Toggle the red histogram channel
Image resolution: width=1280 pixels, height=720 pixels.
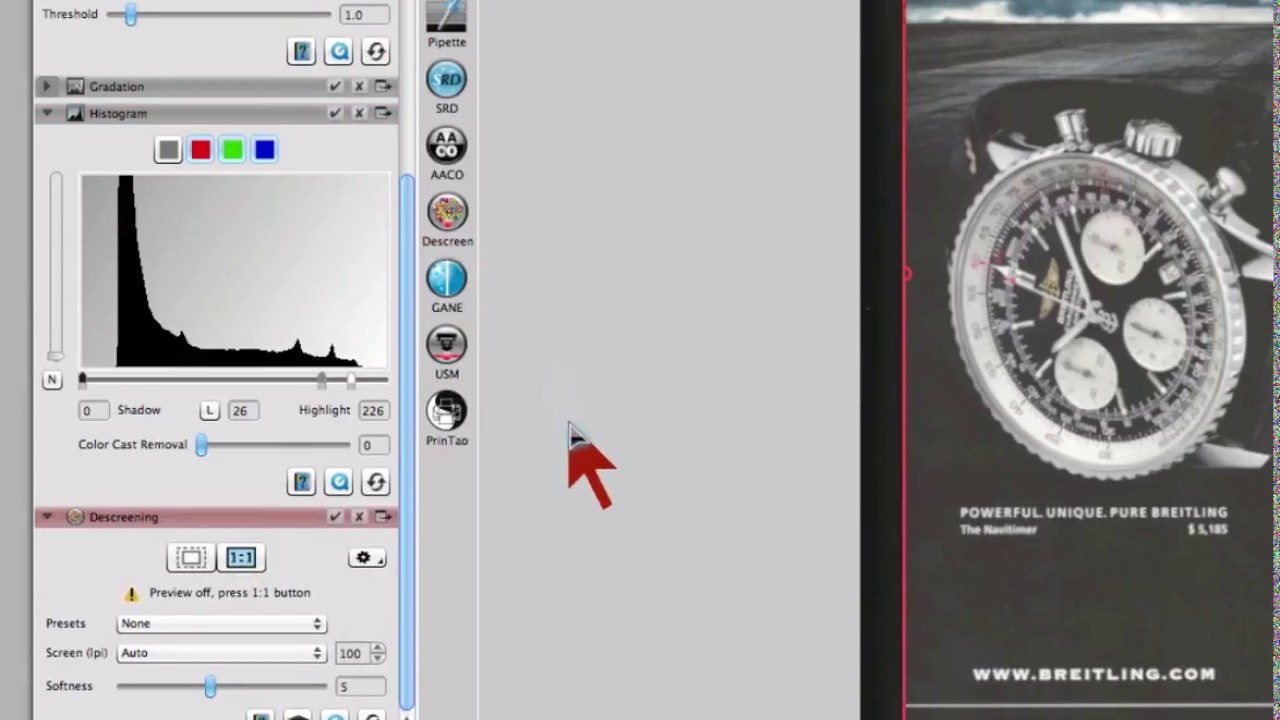(200, 150)
